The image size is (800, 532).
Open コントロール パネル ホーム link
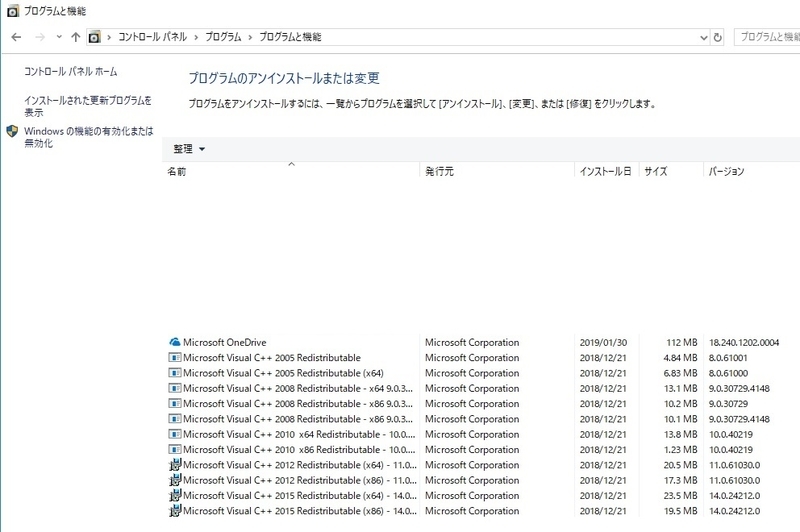(x=70, y=71)
